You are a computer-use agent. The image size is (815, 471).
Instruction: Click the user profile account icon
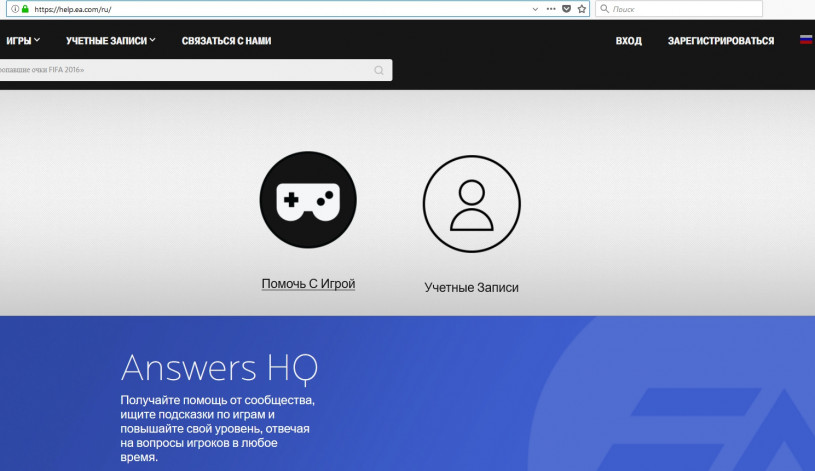[471, 202]
